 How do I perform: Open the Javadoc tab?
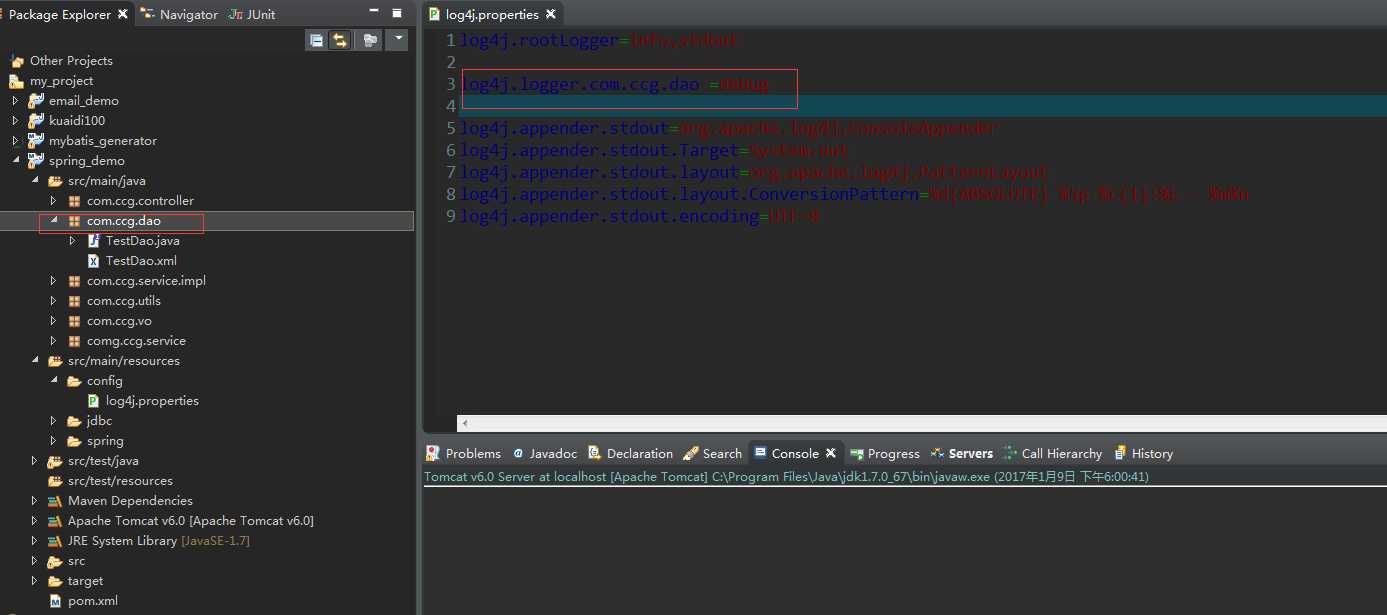[x=544, y=453]
